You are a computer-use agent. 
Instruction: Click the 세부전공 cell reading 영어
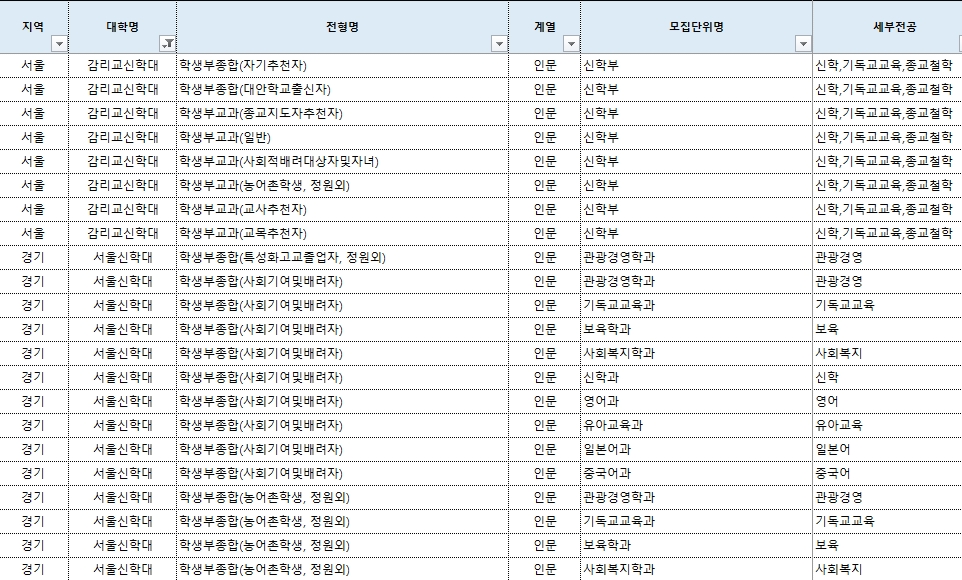tap(887, 401)
